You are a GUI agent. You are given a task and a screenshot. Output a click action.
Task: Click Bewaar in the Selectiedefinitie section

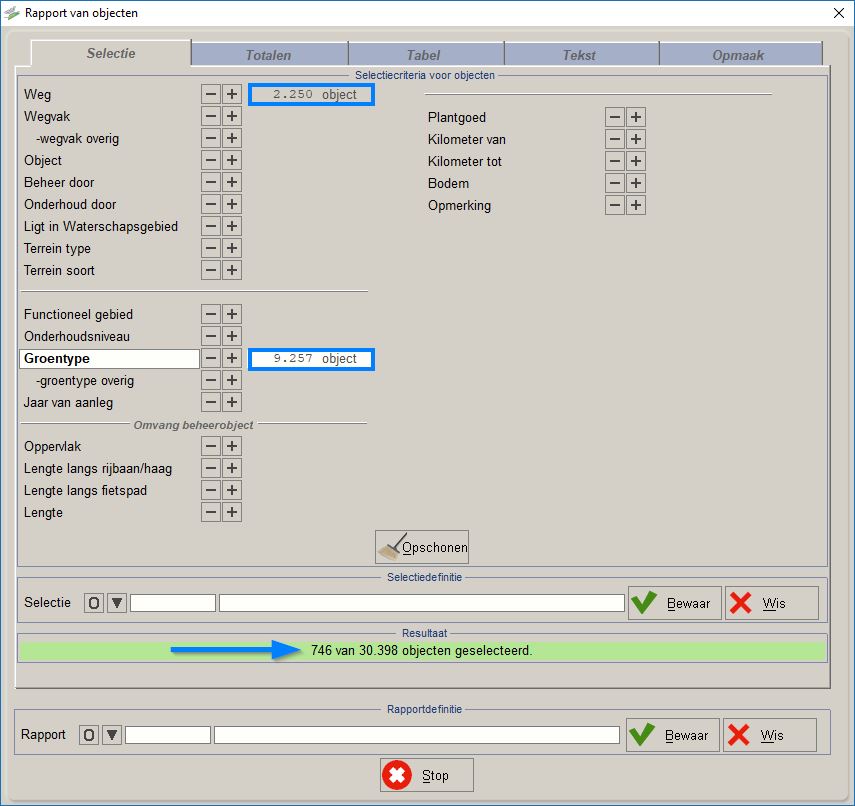[x=674, y=603]
